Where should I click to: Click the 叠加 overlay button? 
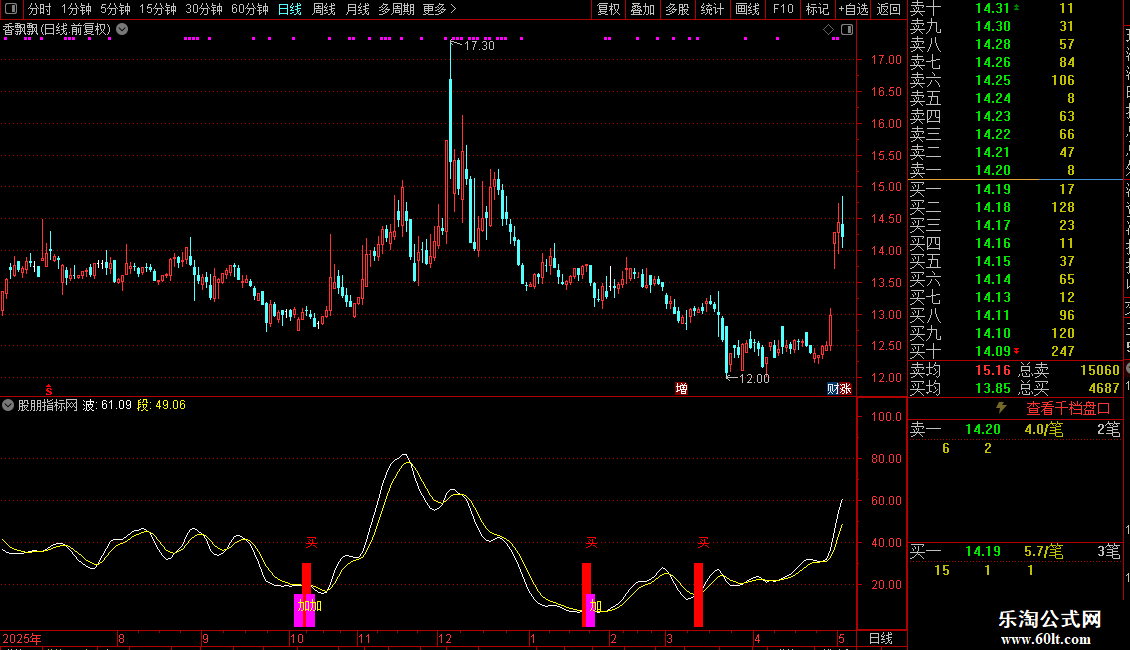click(x=642, y=9)
